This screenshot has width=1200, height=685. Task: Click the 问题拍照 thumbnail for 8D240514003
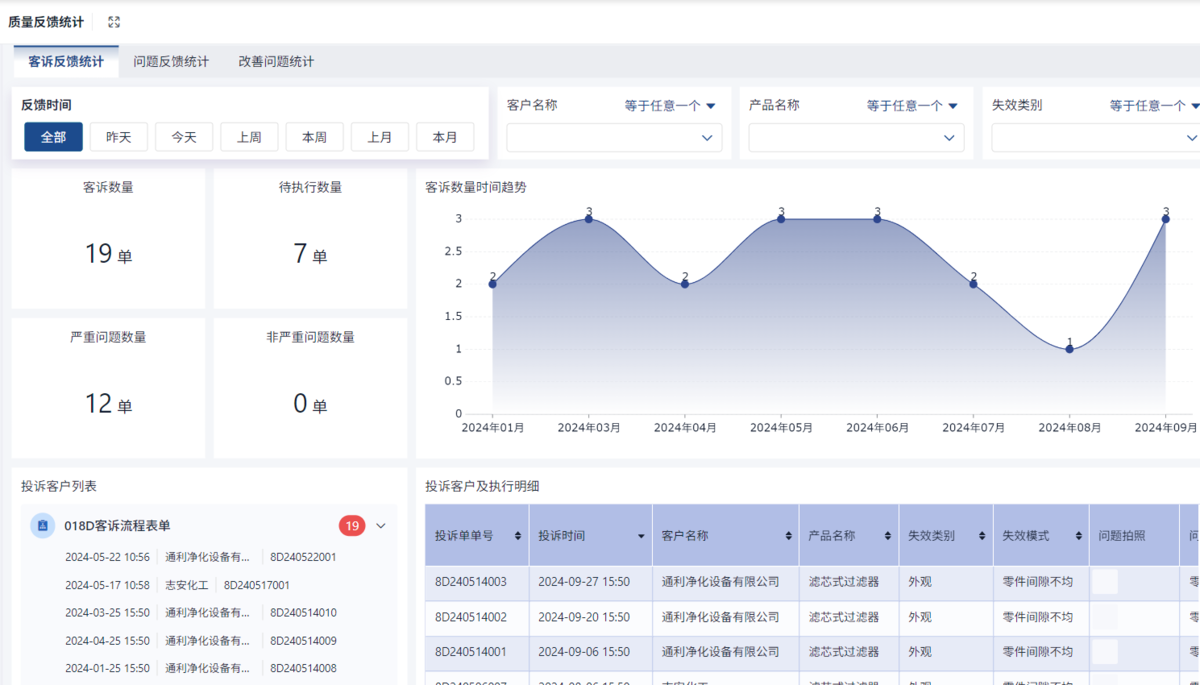tap(1104, 581)
